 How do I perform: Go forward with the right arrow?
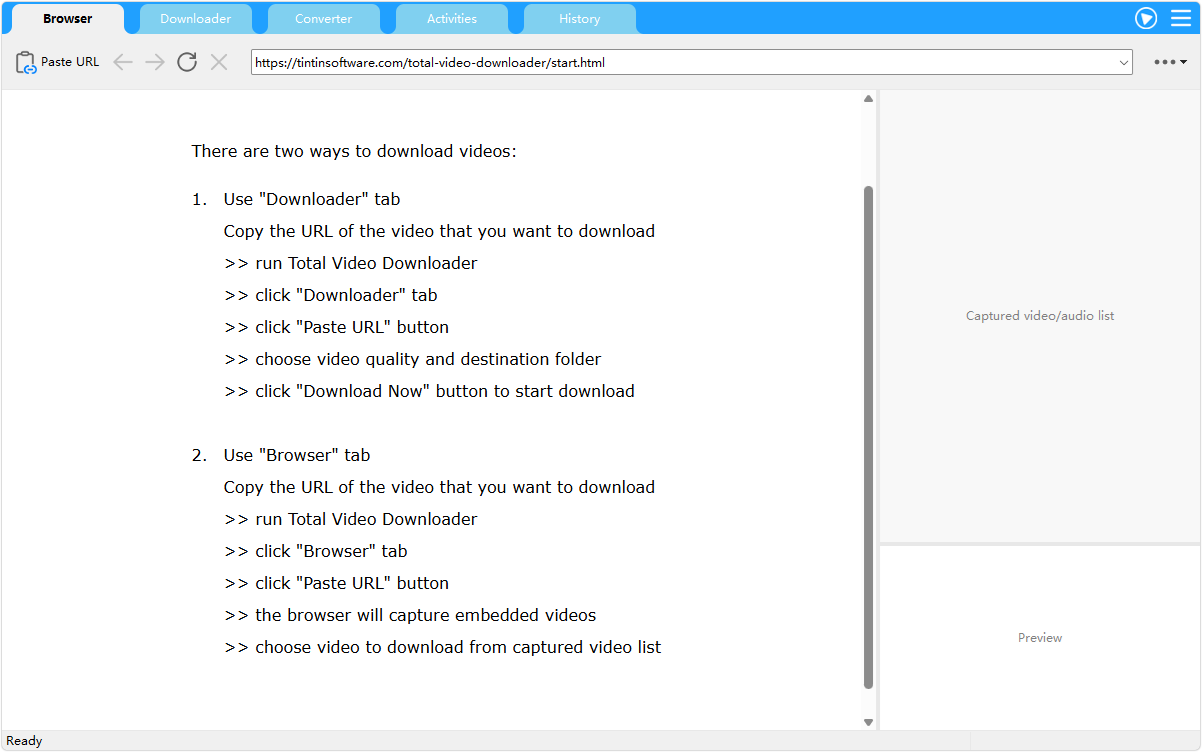(x=155, y=62)
